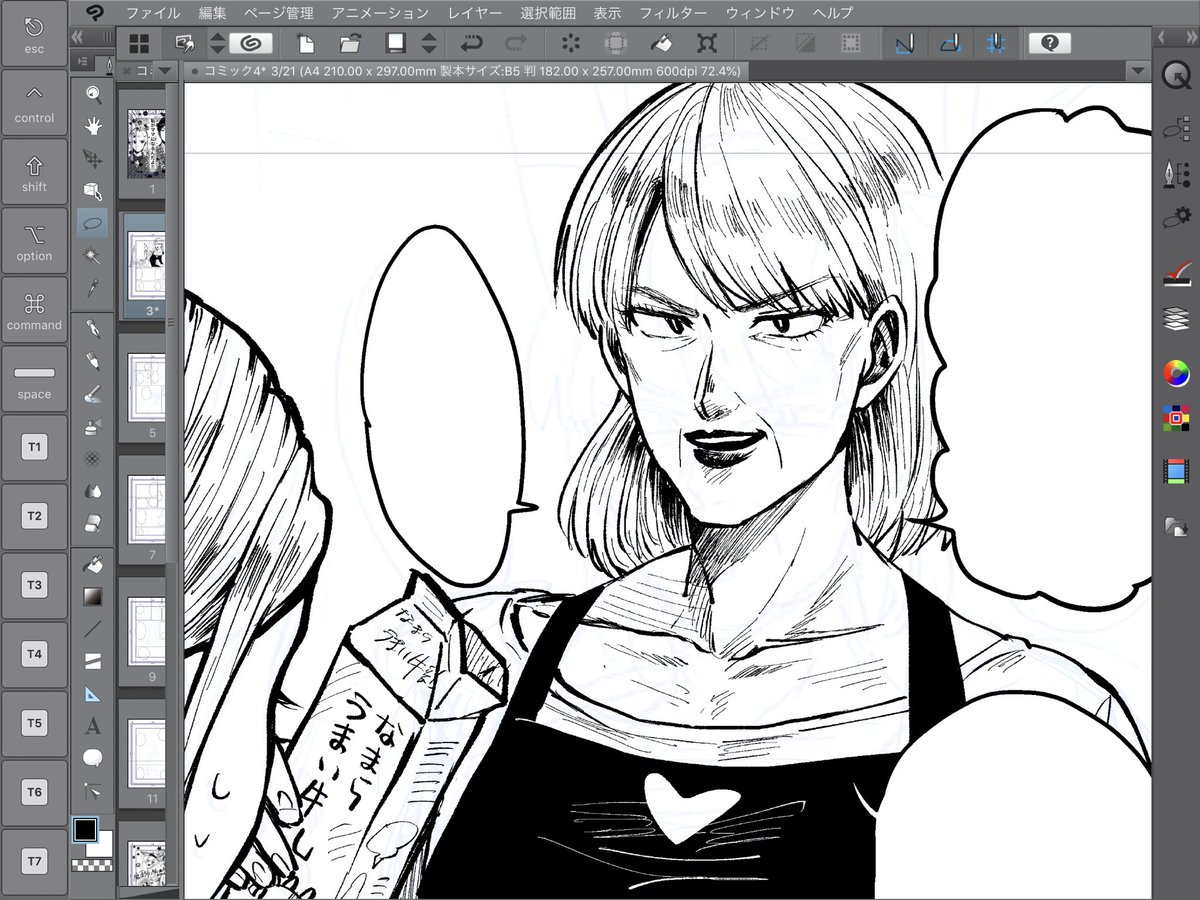Image resolution: width=1200 pixels, height=900 pixels.
Task: Select the Brush tool
Action: pyautogui.click(x=93, y=393)
